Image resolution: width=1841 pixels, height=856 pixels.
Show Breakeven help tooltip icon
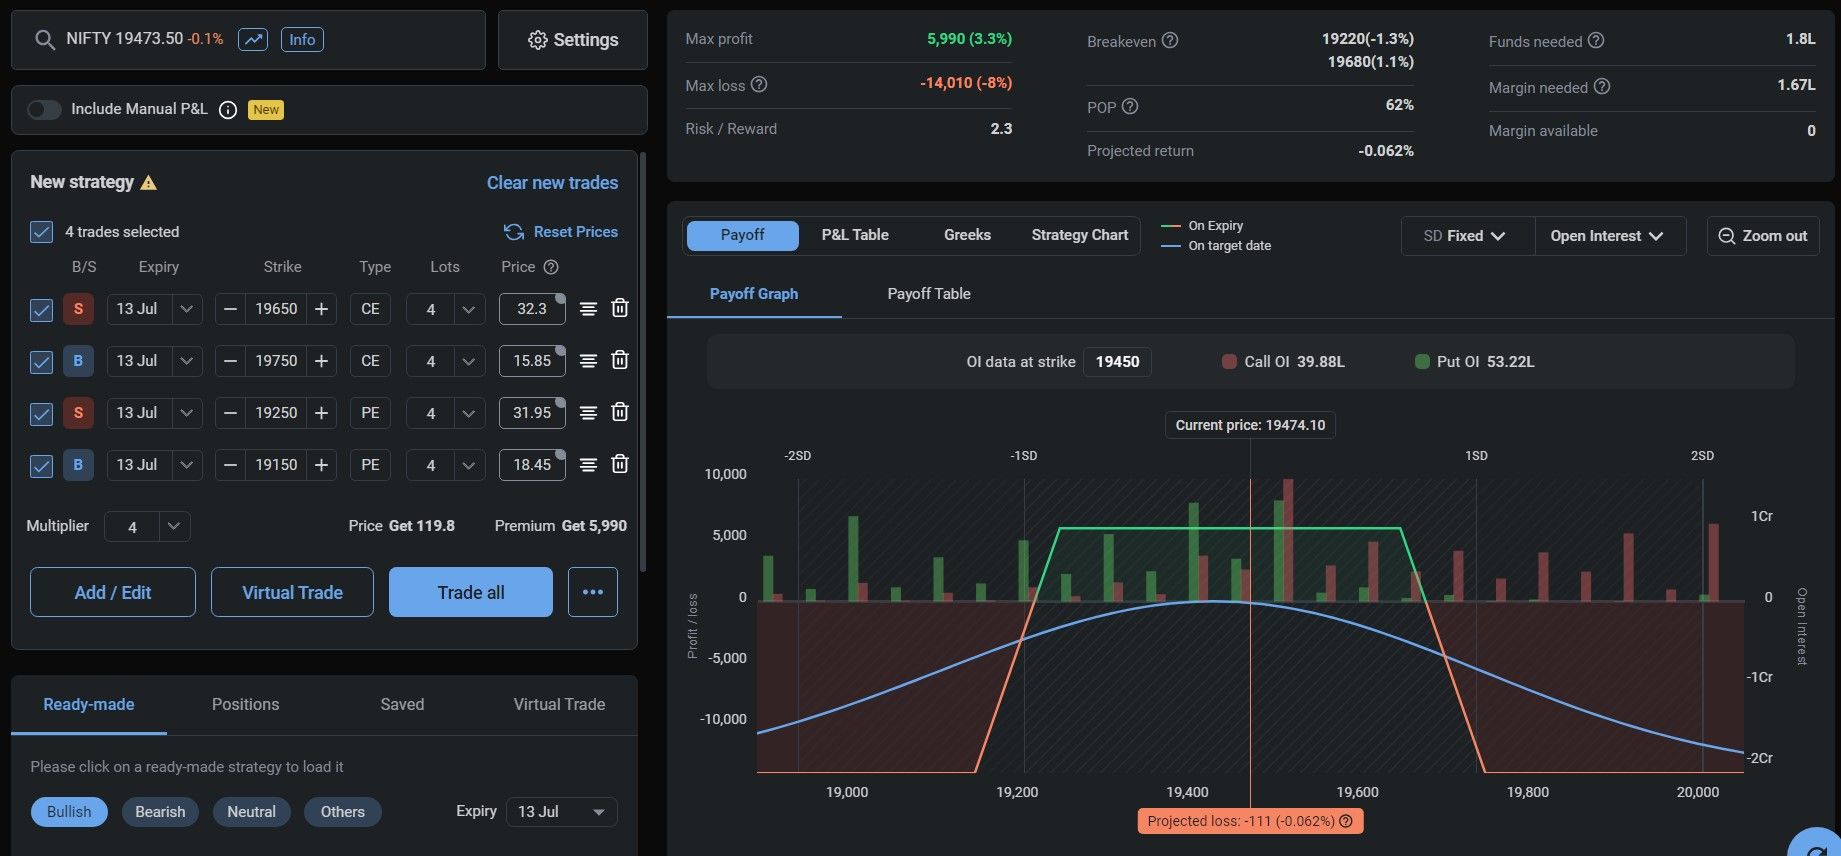[x=1170, y=41]
